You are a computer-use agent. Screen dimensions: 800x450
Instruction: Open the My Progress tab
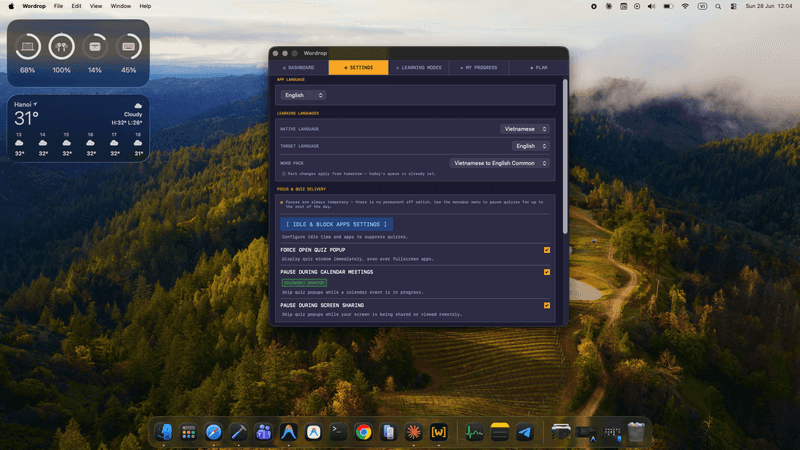pyautogui.click(x=479, y=67)
